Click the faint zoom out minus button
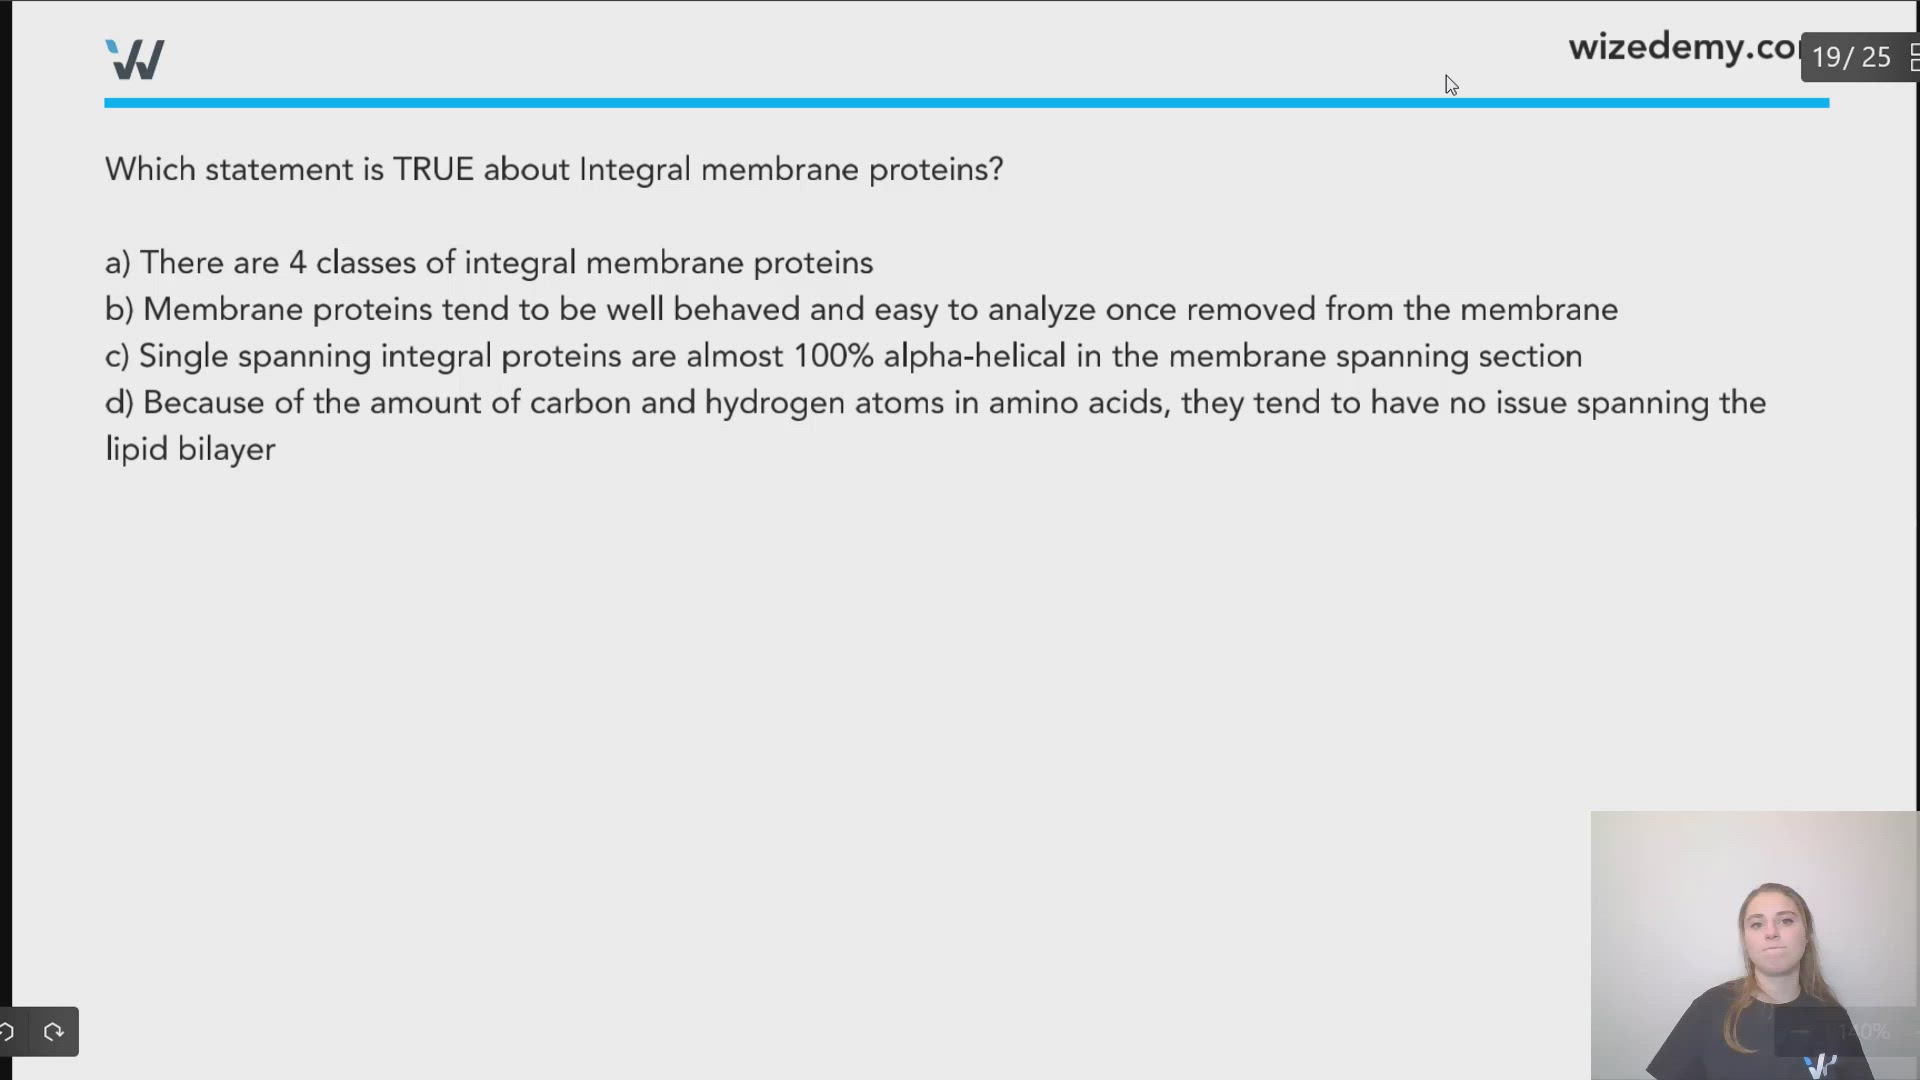Viewport: 1920px width, 1080px height. pos(1801,1032)
